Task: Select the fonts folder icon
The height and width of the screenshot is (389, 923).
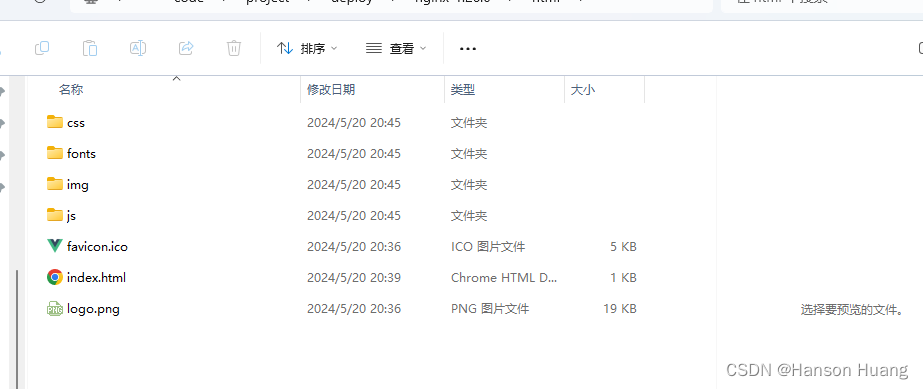Action: 55,153
